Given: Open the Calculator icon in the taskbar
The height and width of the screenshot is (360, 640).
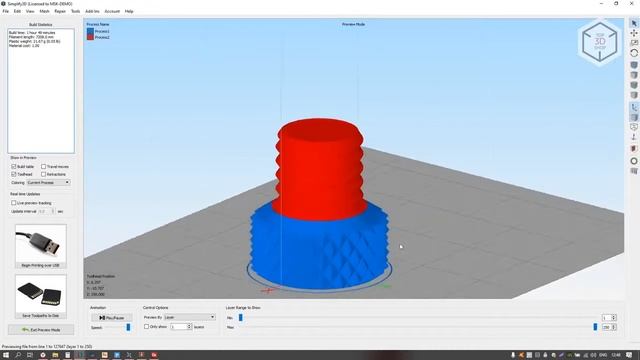Looking at the screenshot, I should tap(67, 355).
